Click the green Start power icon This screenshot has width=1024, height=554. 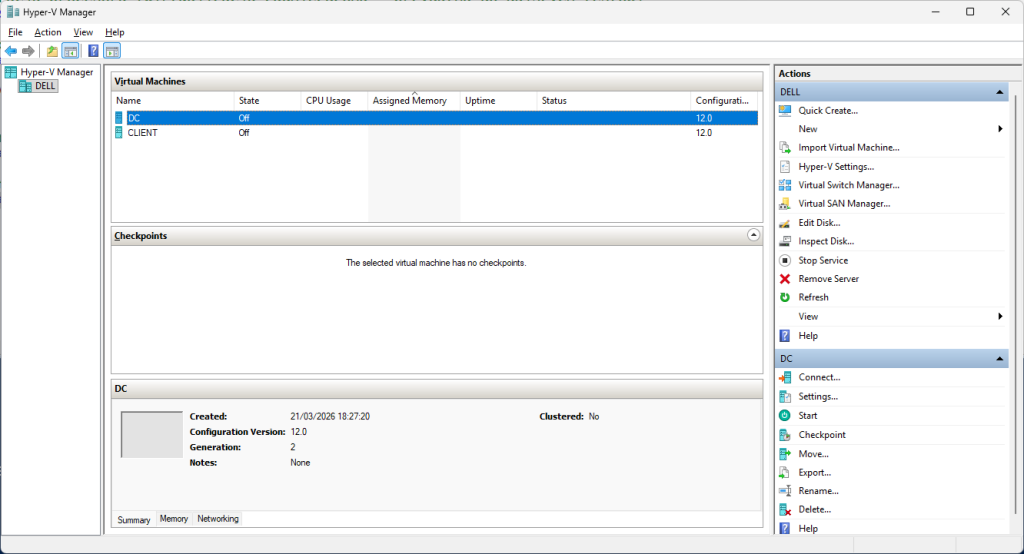point(785,416)
